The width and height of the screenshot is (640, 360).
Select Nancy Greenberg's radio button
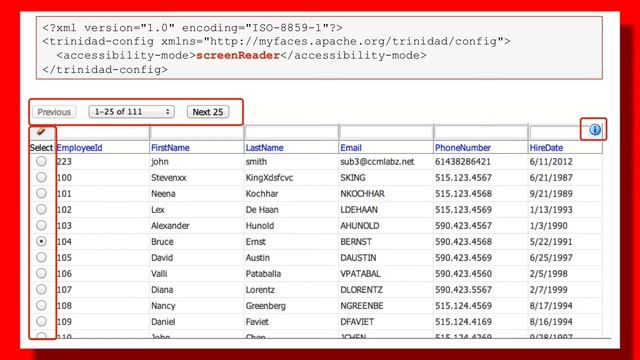coord(41,305)
